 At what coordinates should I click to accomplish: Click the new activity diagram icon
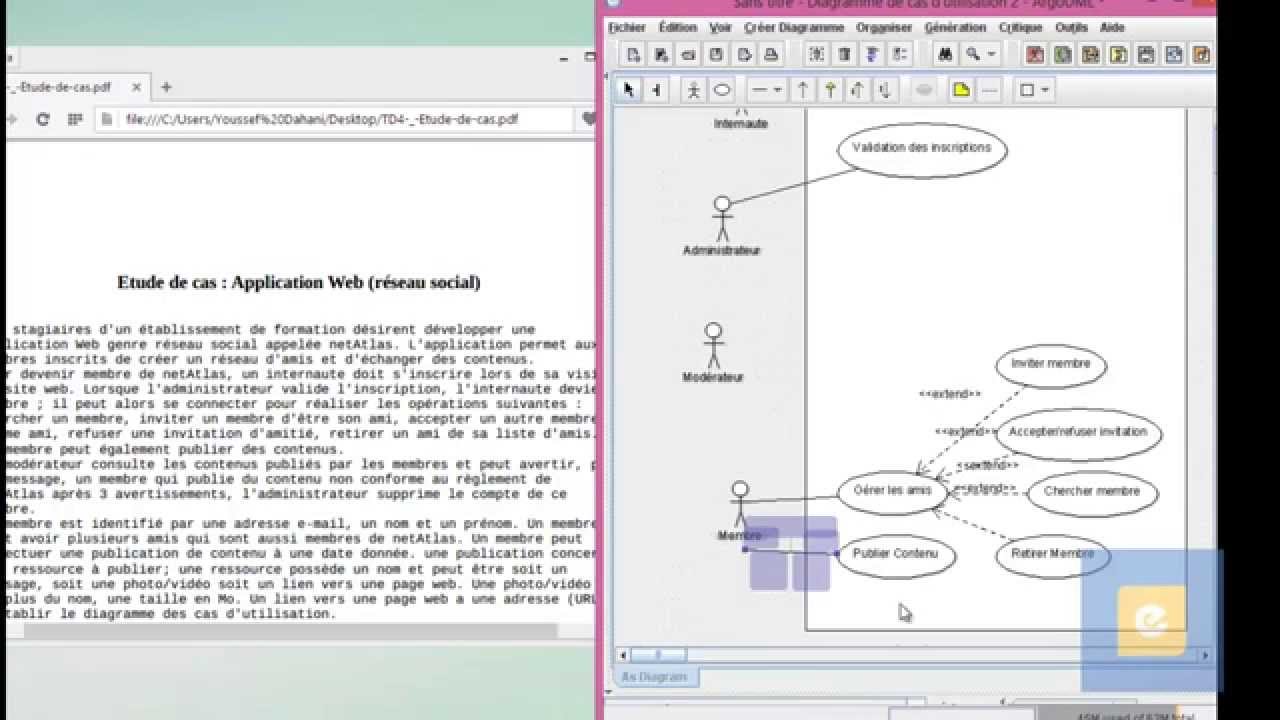click(1175, 54)
